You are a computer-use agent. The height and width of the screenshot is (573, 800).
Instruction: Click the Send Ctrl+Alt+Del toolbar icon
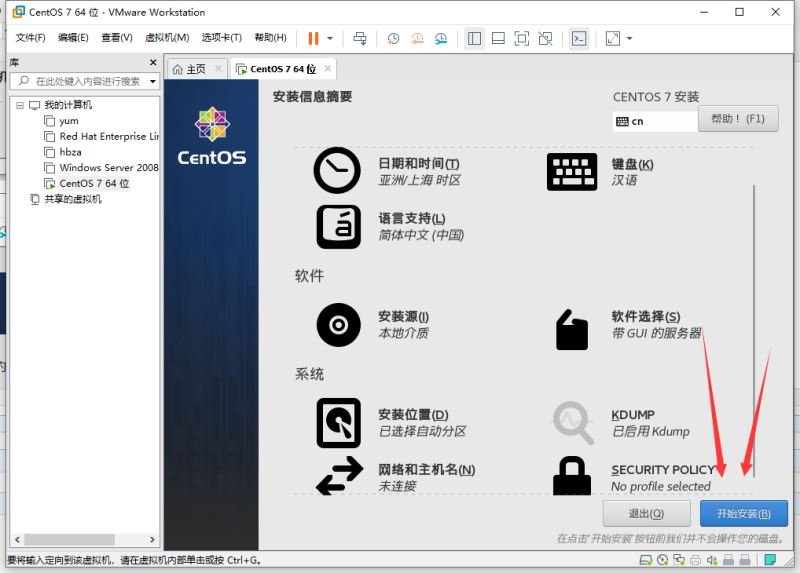pyautogui.click(x=360, y=38)
